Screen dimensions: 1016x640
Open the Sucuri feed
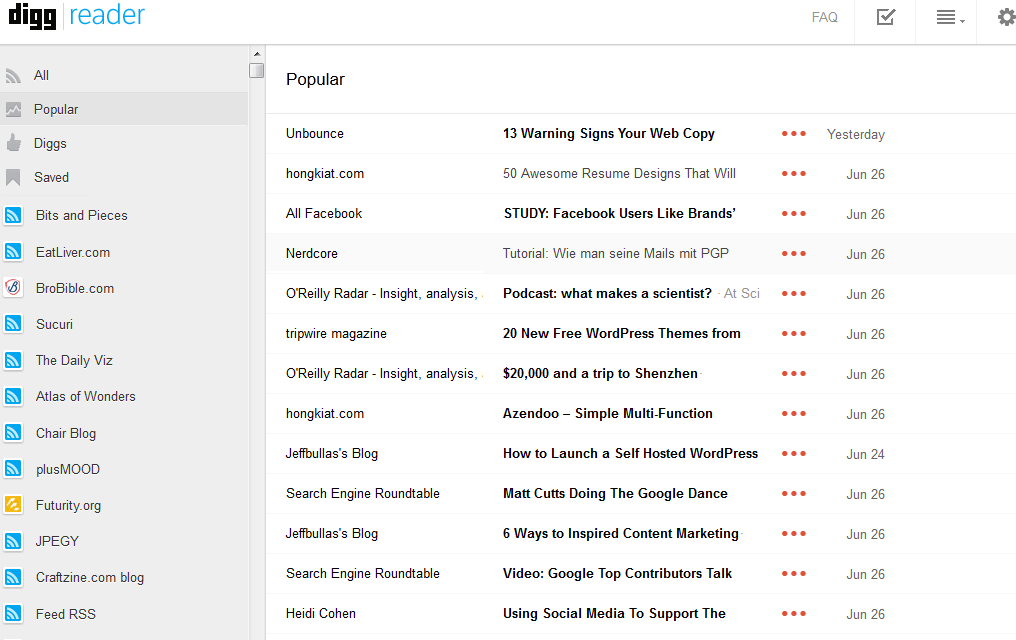[x=54, y=324]
